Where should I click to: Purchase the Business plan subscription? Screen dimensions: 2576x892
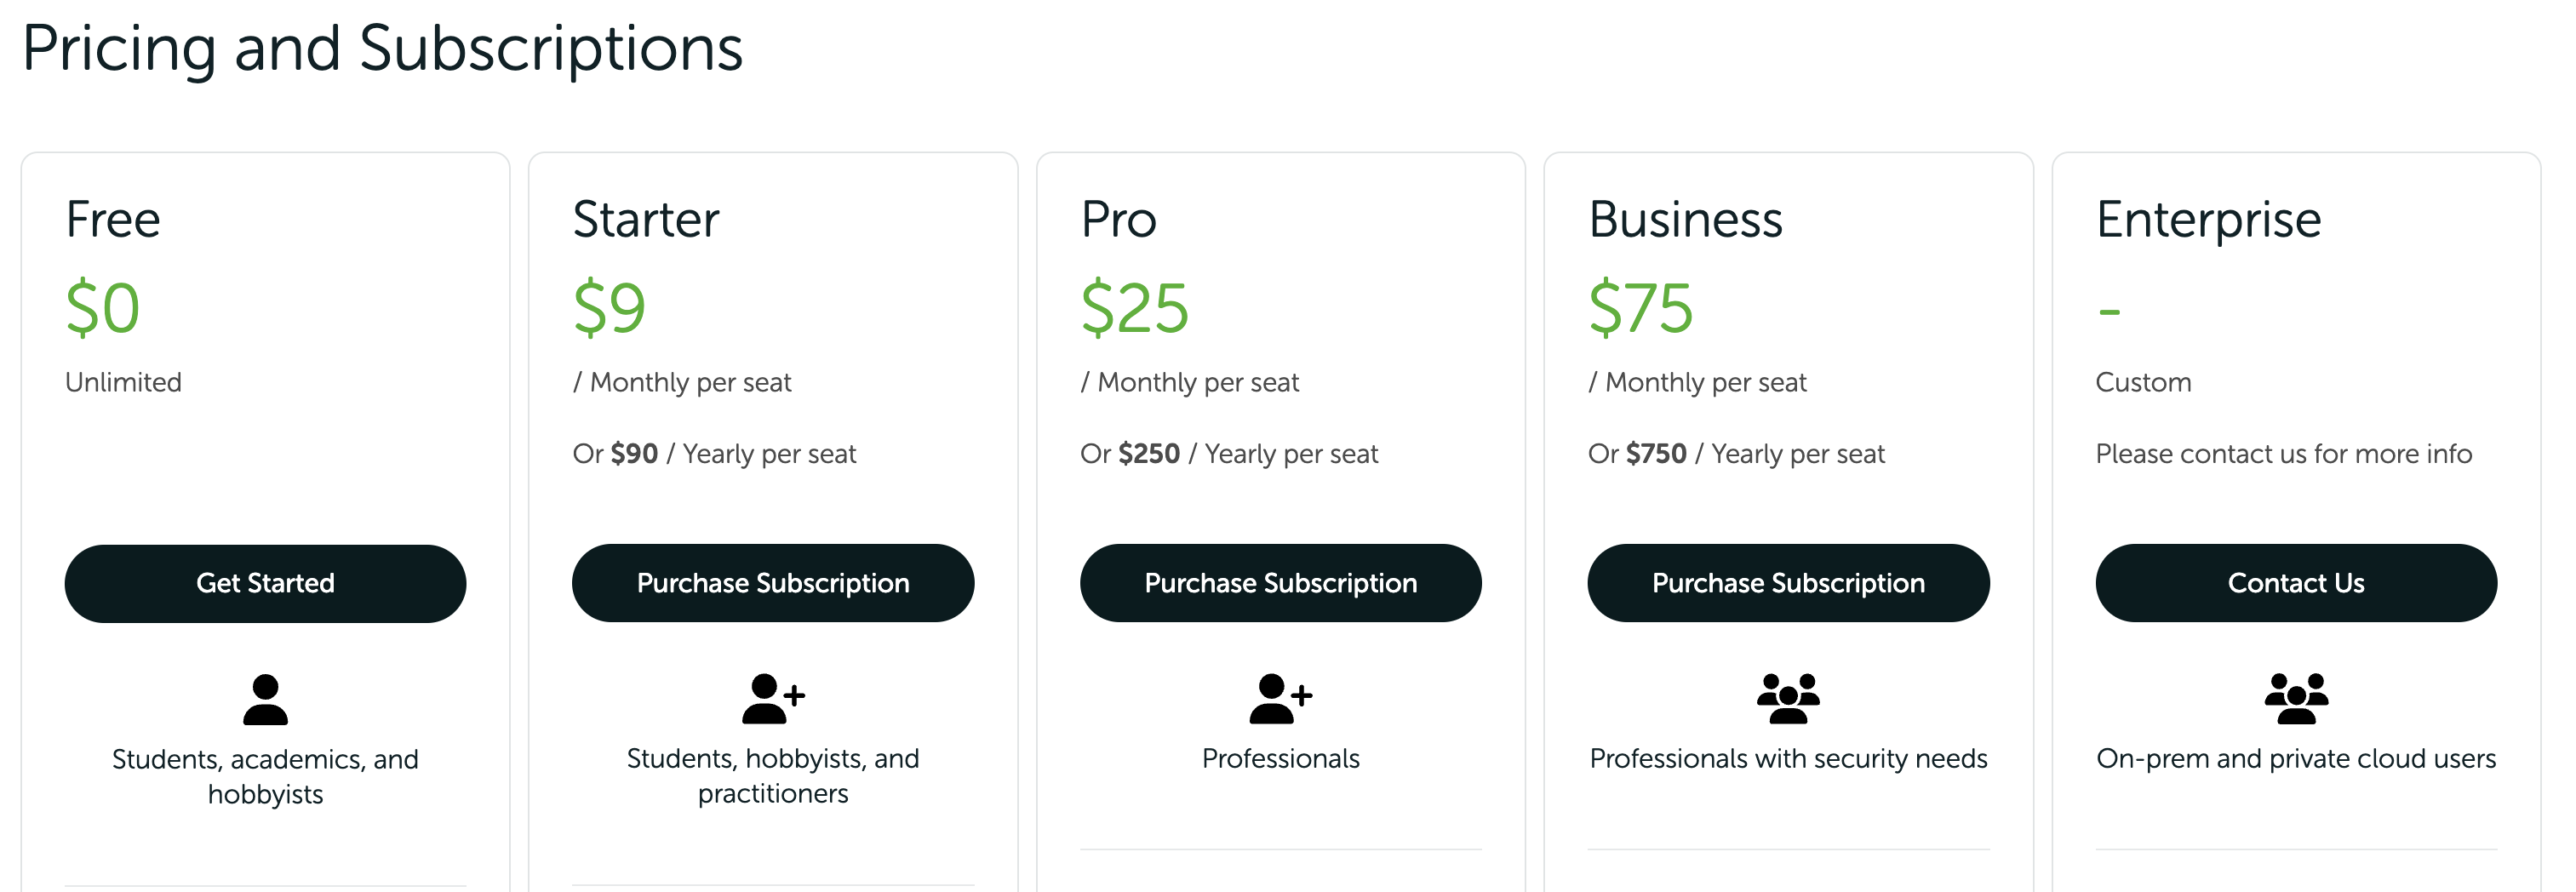tap(1788, 583)
